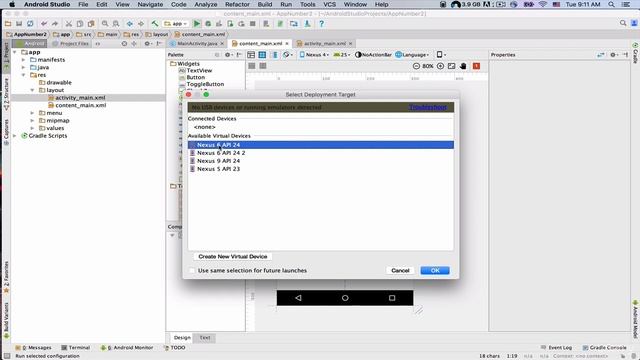Select Nexus 9 API 24 device

click(320, 161)
